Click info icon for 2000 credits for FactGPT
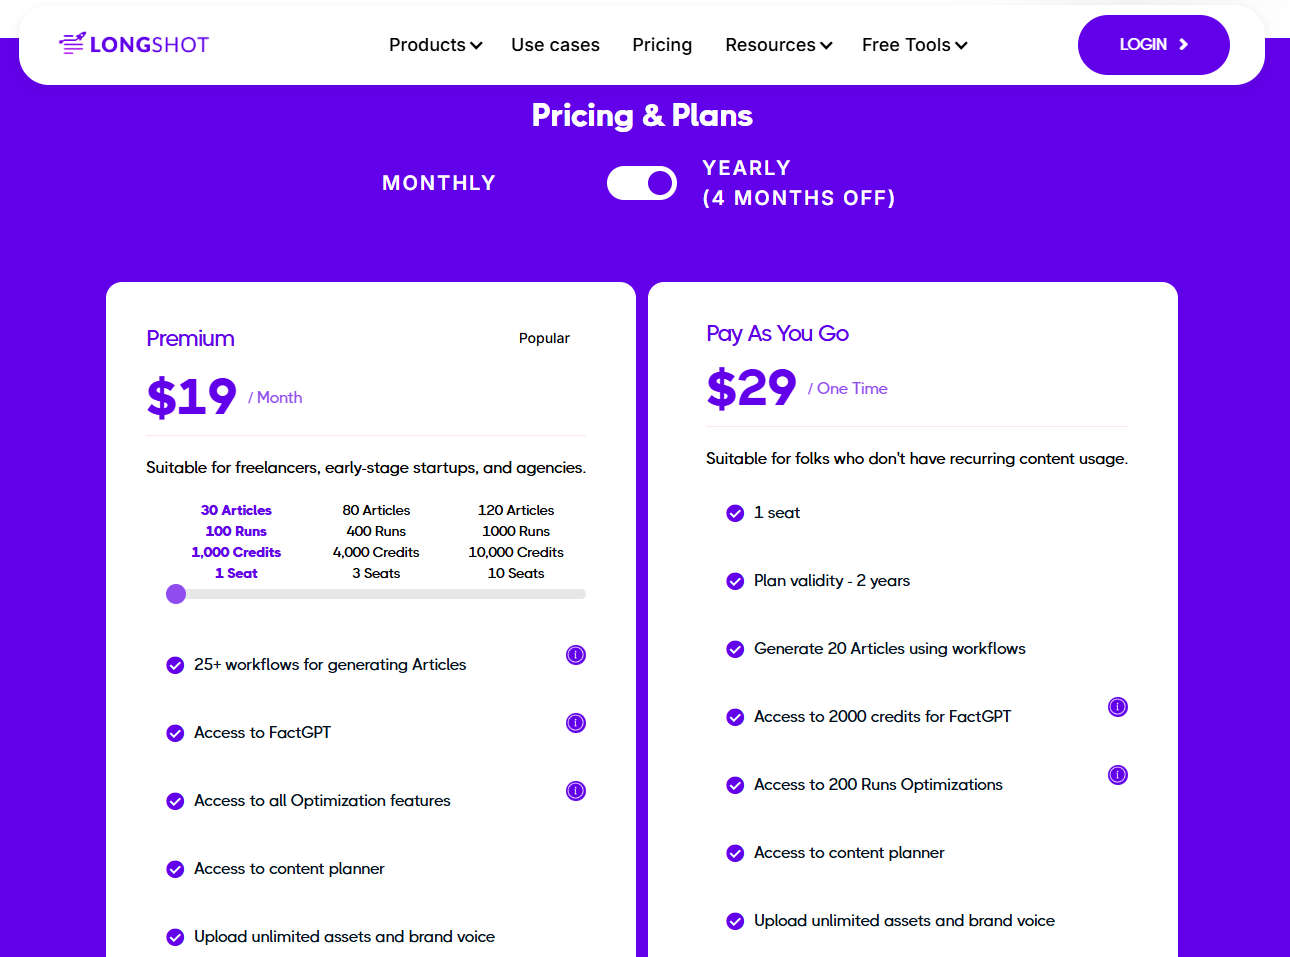 point(1118,707)
